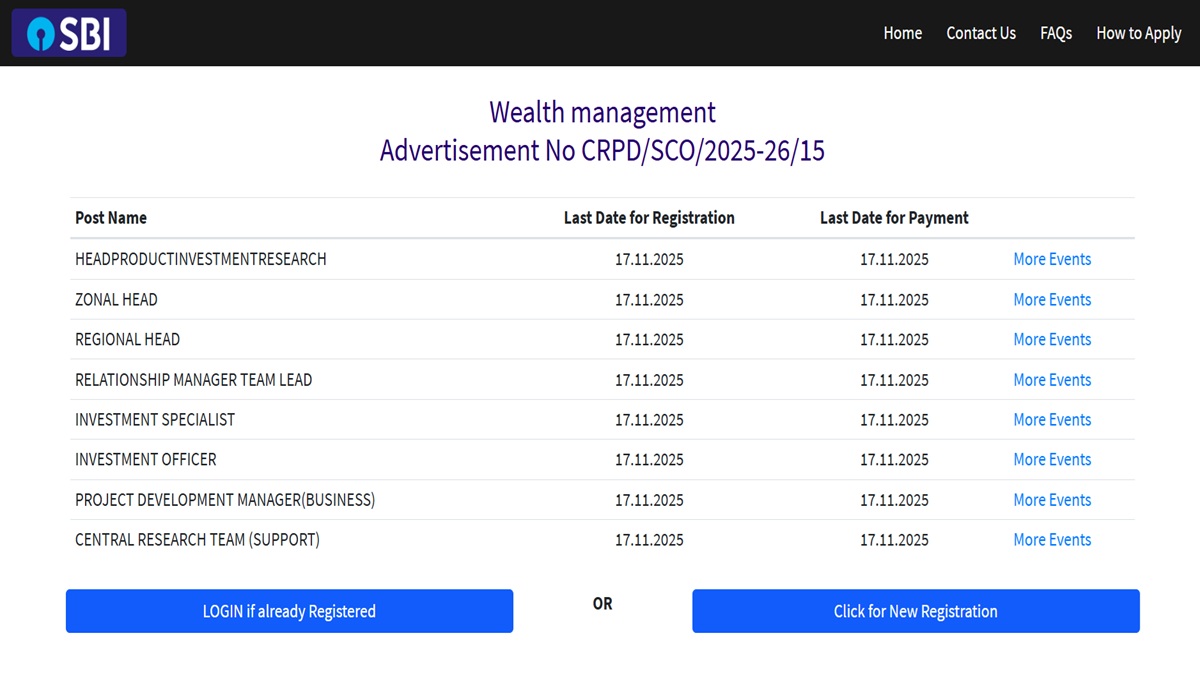Screen dimensions: 1200x675
Task: Click More Events for Investment Officer
Action: [1052, 460]
